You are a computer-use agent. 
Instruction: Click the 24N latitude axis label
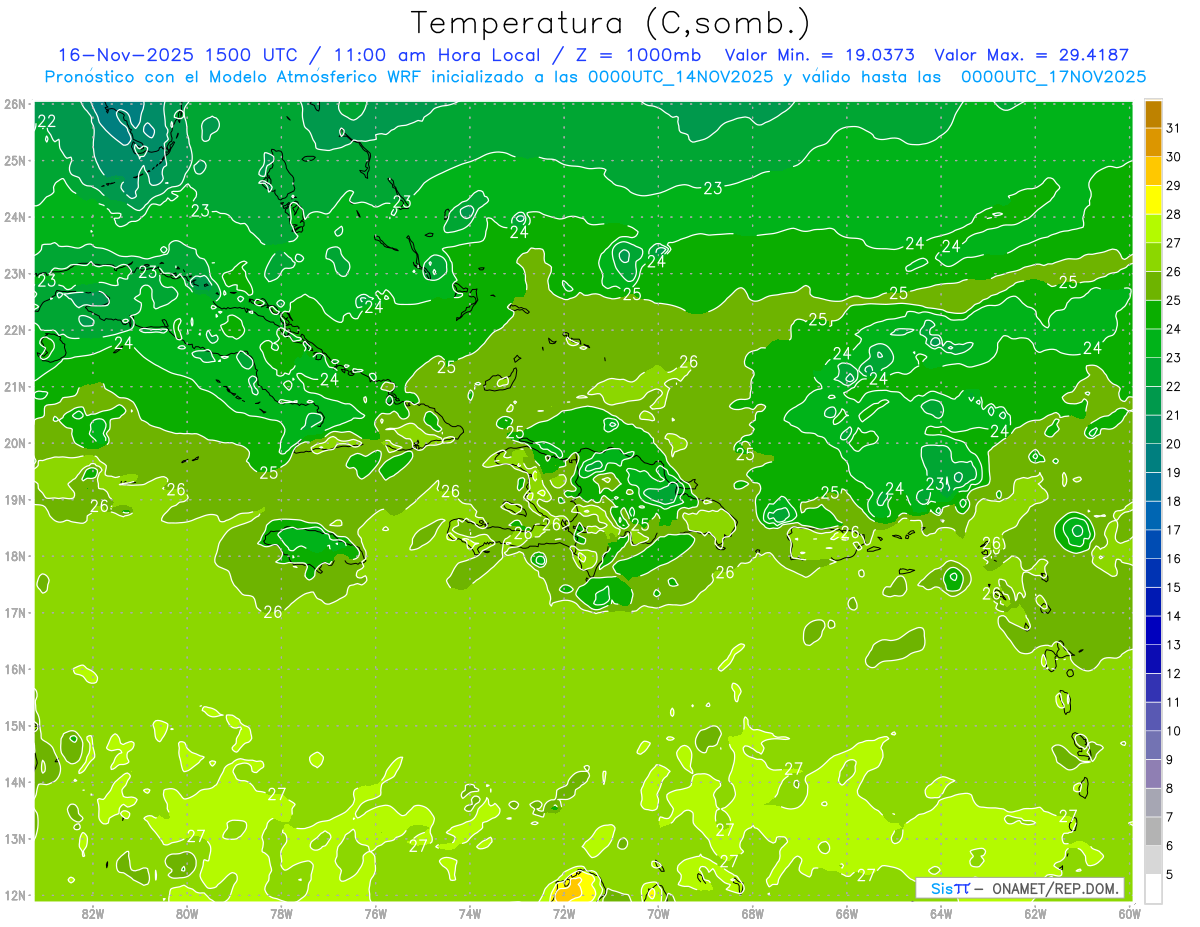pos(14,217)
